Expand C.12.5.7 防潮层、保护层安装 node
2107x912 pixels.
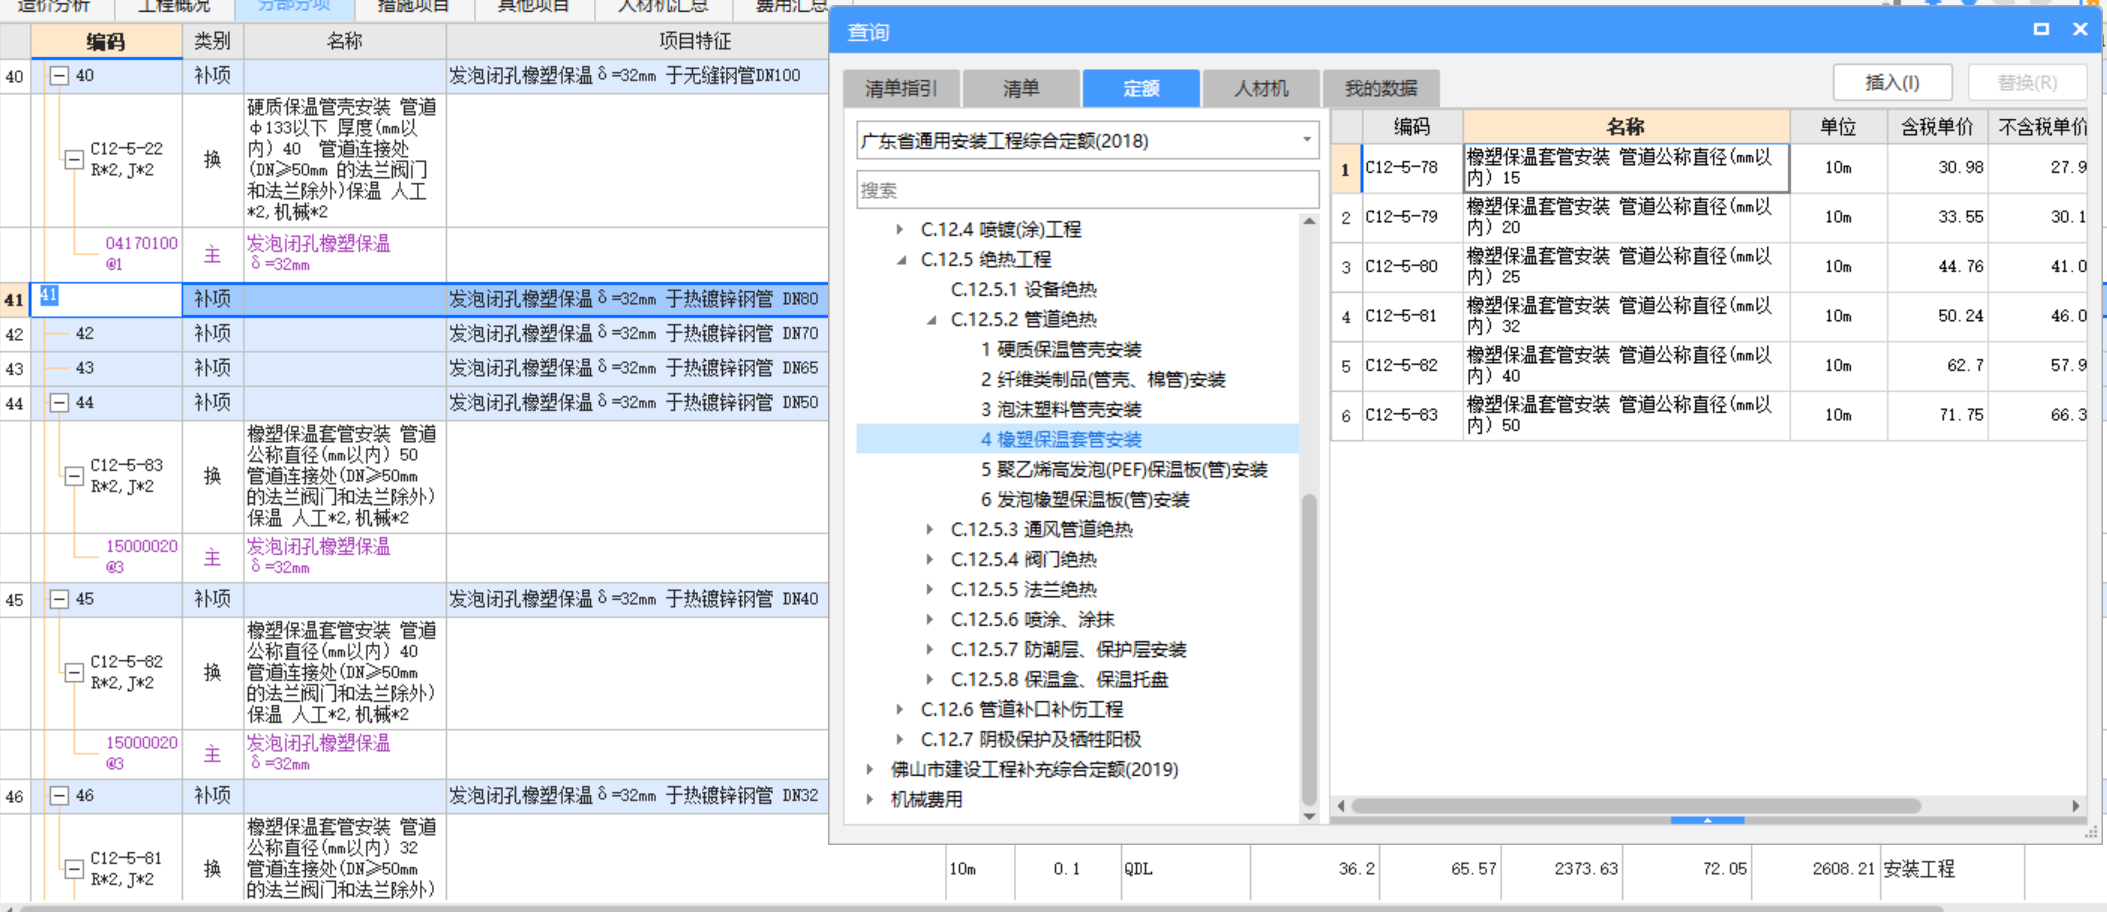[930, 649]
